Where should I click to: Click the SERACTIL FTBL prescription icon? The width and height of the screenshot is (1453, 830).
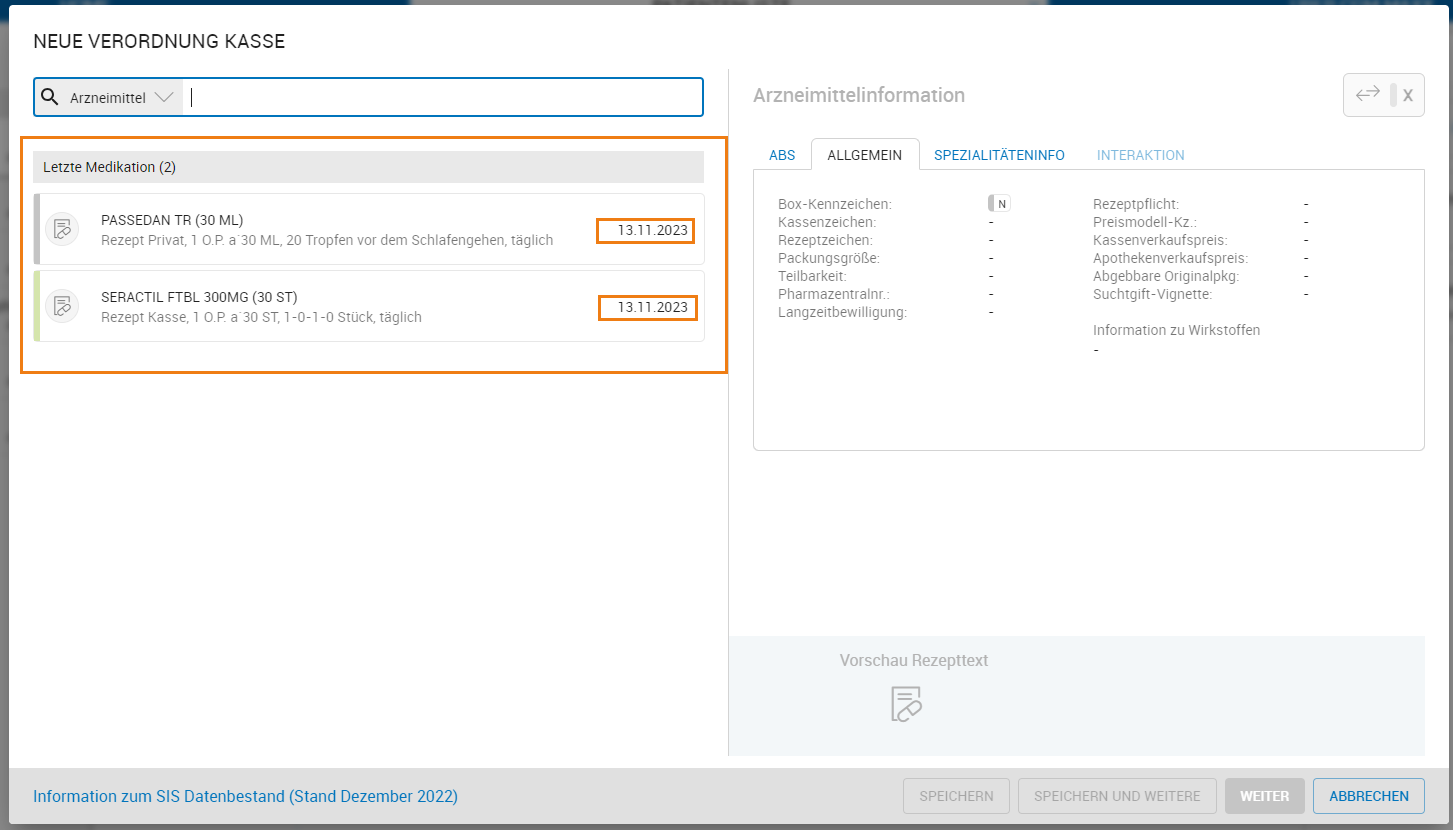(x=62, y=306)
